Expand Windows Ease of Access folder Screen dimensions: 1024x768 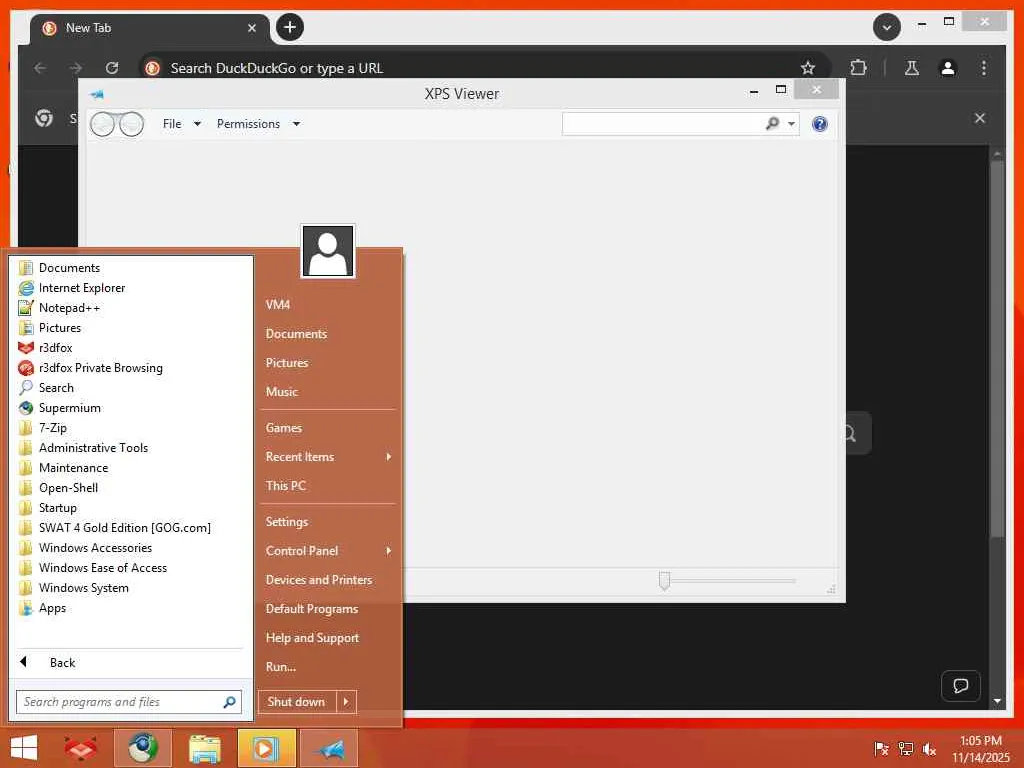pos(103,568)
